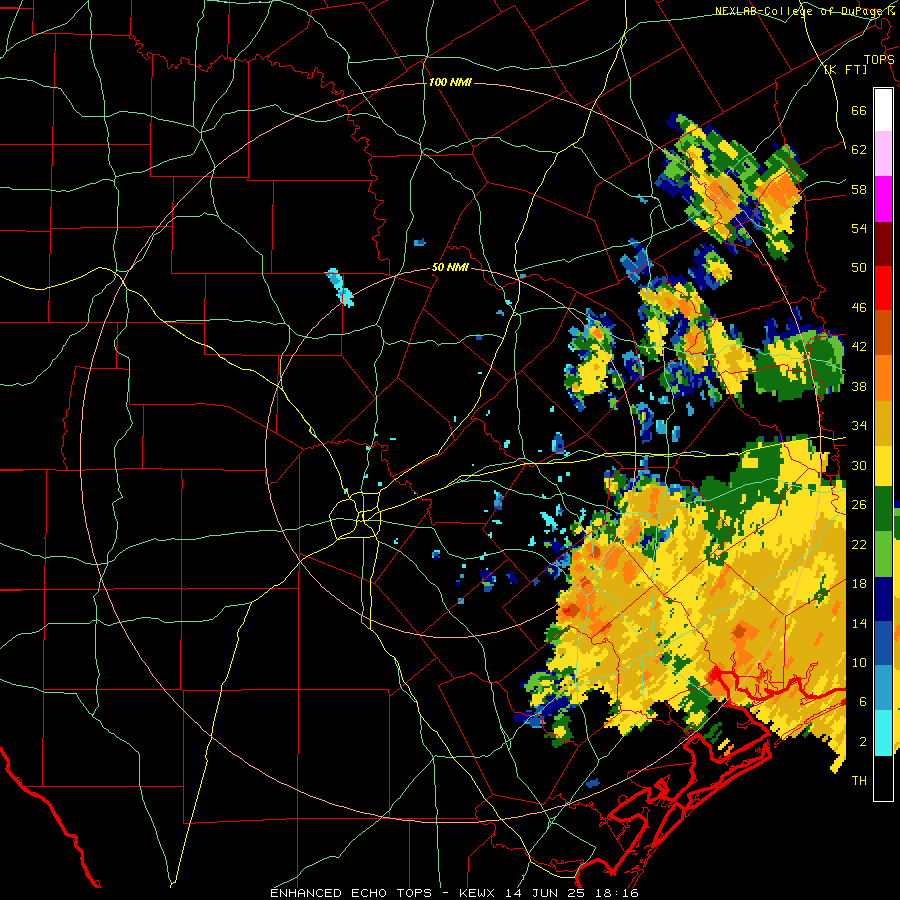Click legend value "50"

coord(859,268)
